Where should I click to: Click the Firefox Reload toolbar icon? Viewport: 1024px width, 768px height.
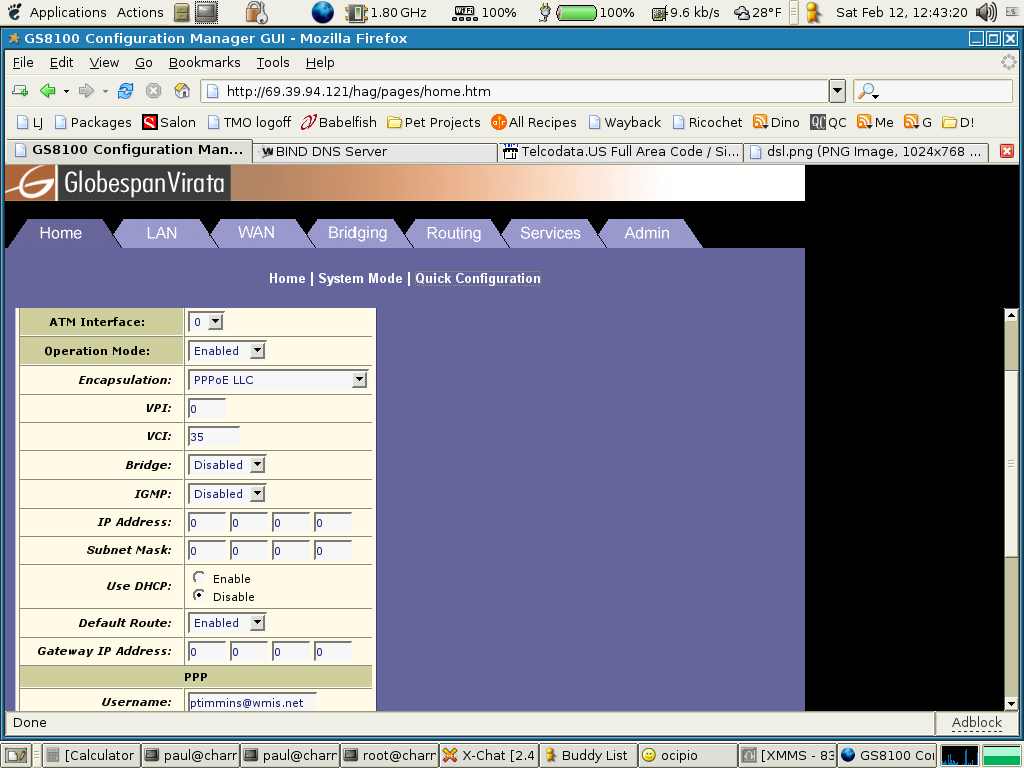125,91
